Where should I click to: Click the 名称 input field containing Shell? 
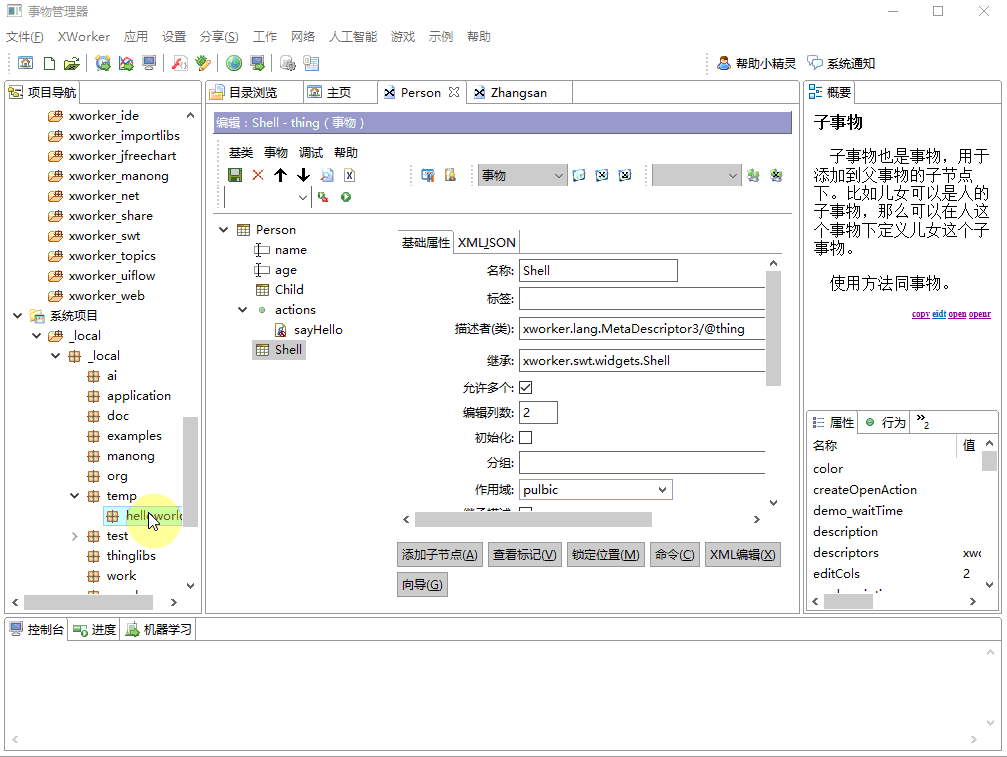[598, 270]
